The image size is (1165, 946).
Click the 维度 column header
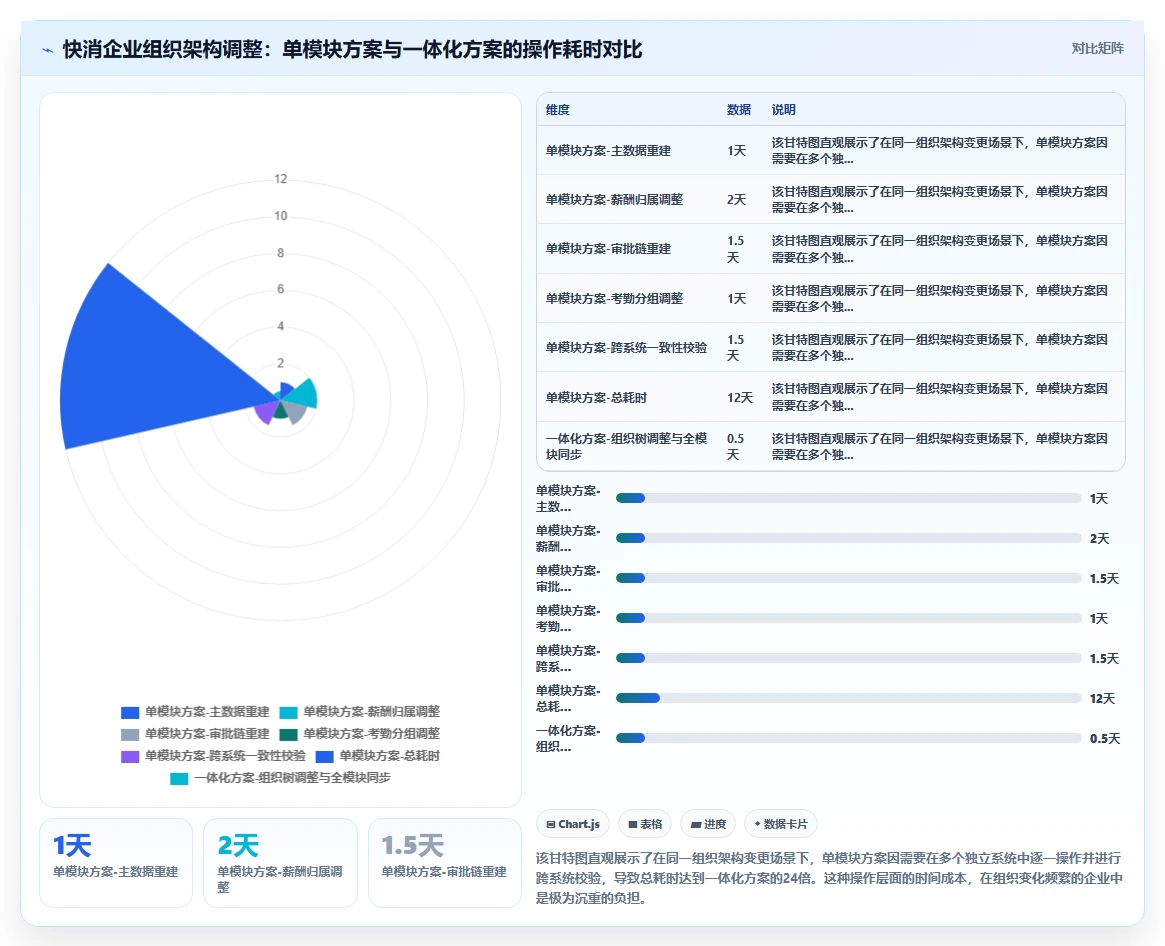tap(558, 109)
